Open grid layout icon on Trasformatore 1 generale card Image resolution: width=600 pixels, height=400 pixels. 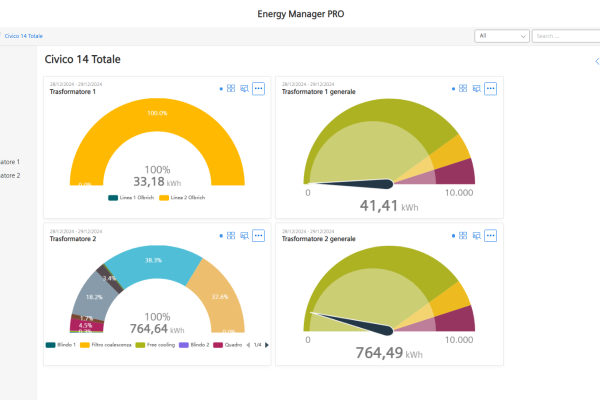pyautogui.click(x=463, y=88)
